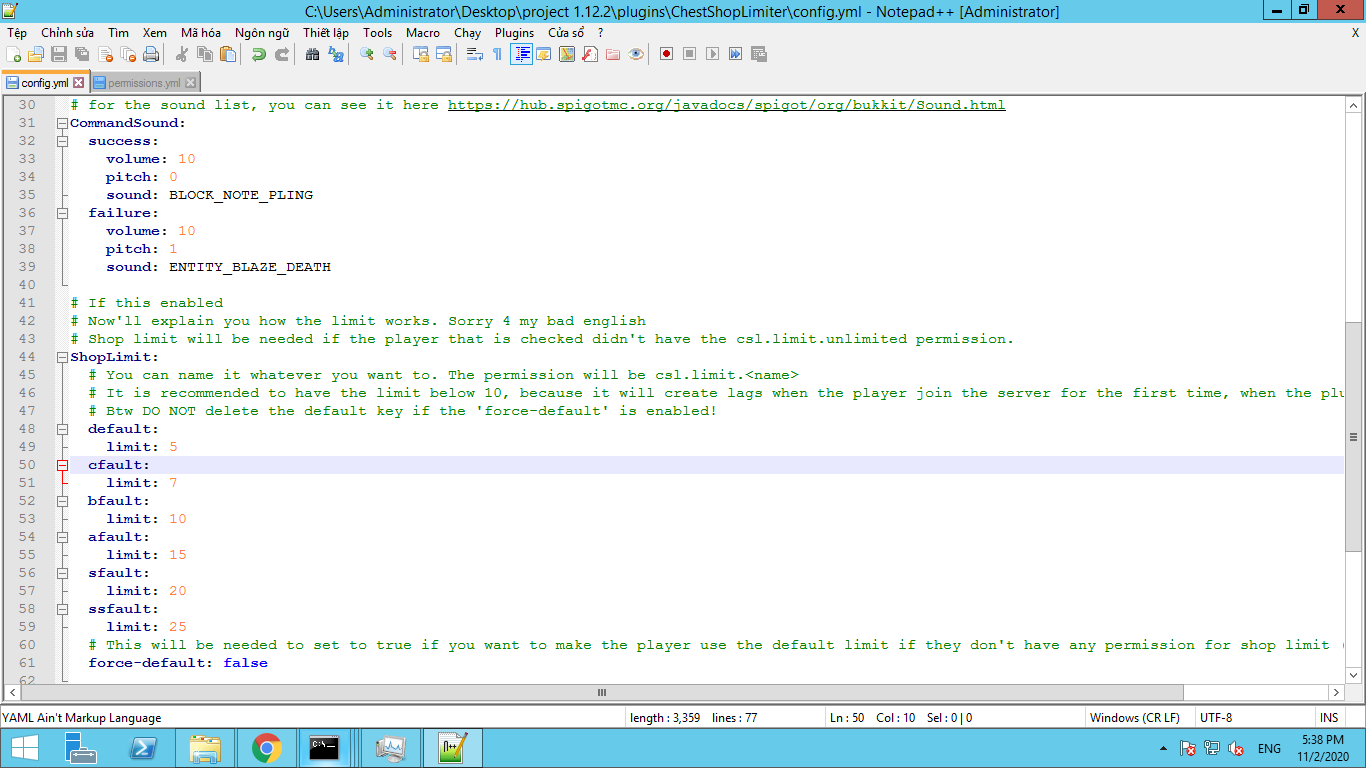1366x768 pixels.
Task: Click the Open file toolbar icon
Action: [x=36, y=54]
